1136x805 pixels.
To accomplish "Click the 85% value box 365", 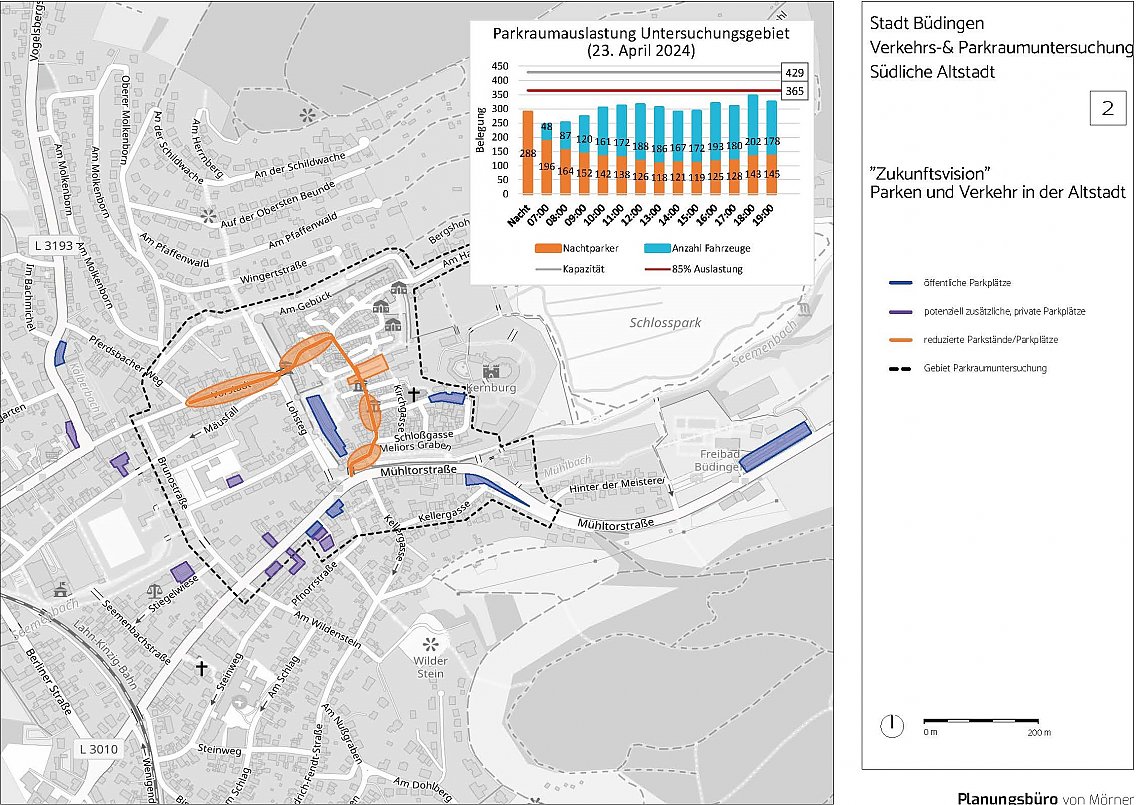I will pyautogui.click(x=795, y=91).
